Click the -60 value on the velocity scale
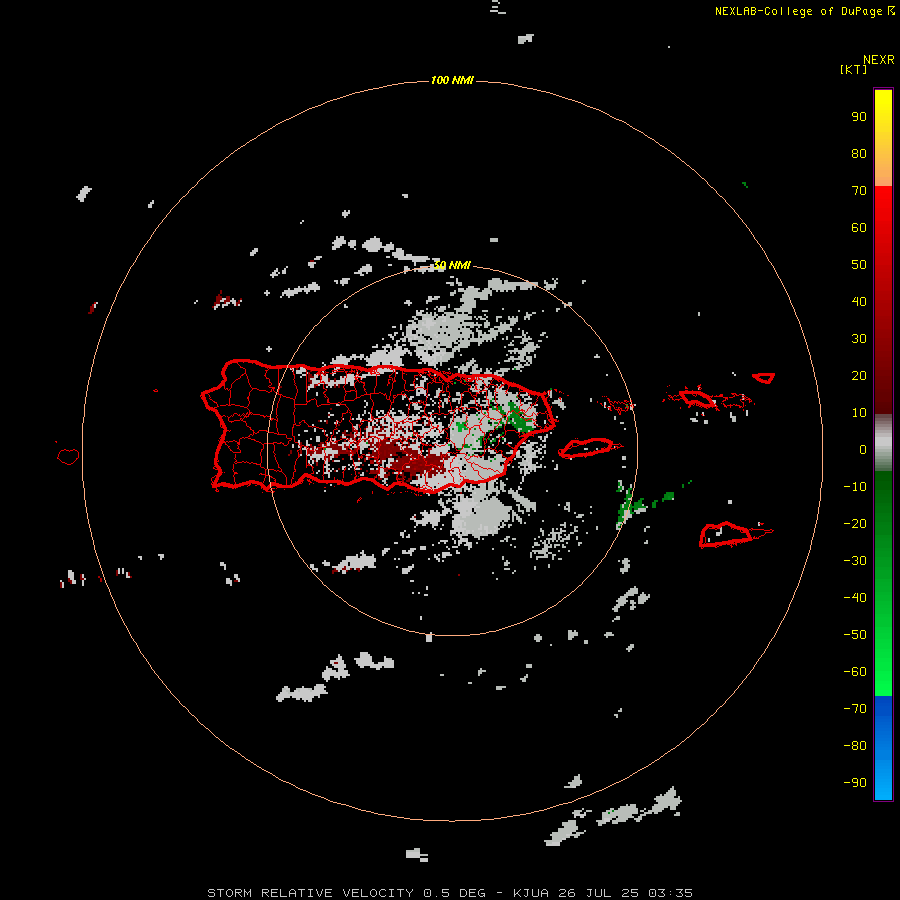Viewport: 900px width, 900px height. [855, 672]
